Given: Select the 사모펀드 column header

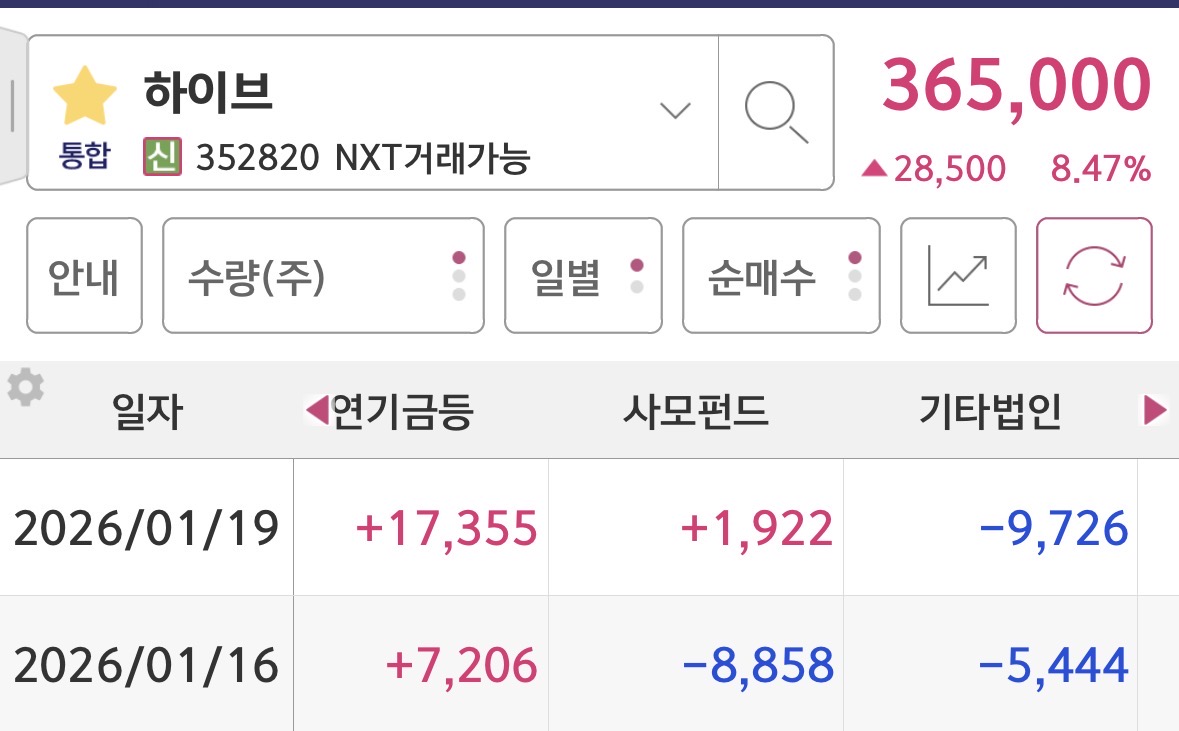Looking at the screenshot, I should (x=695, y=411).
